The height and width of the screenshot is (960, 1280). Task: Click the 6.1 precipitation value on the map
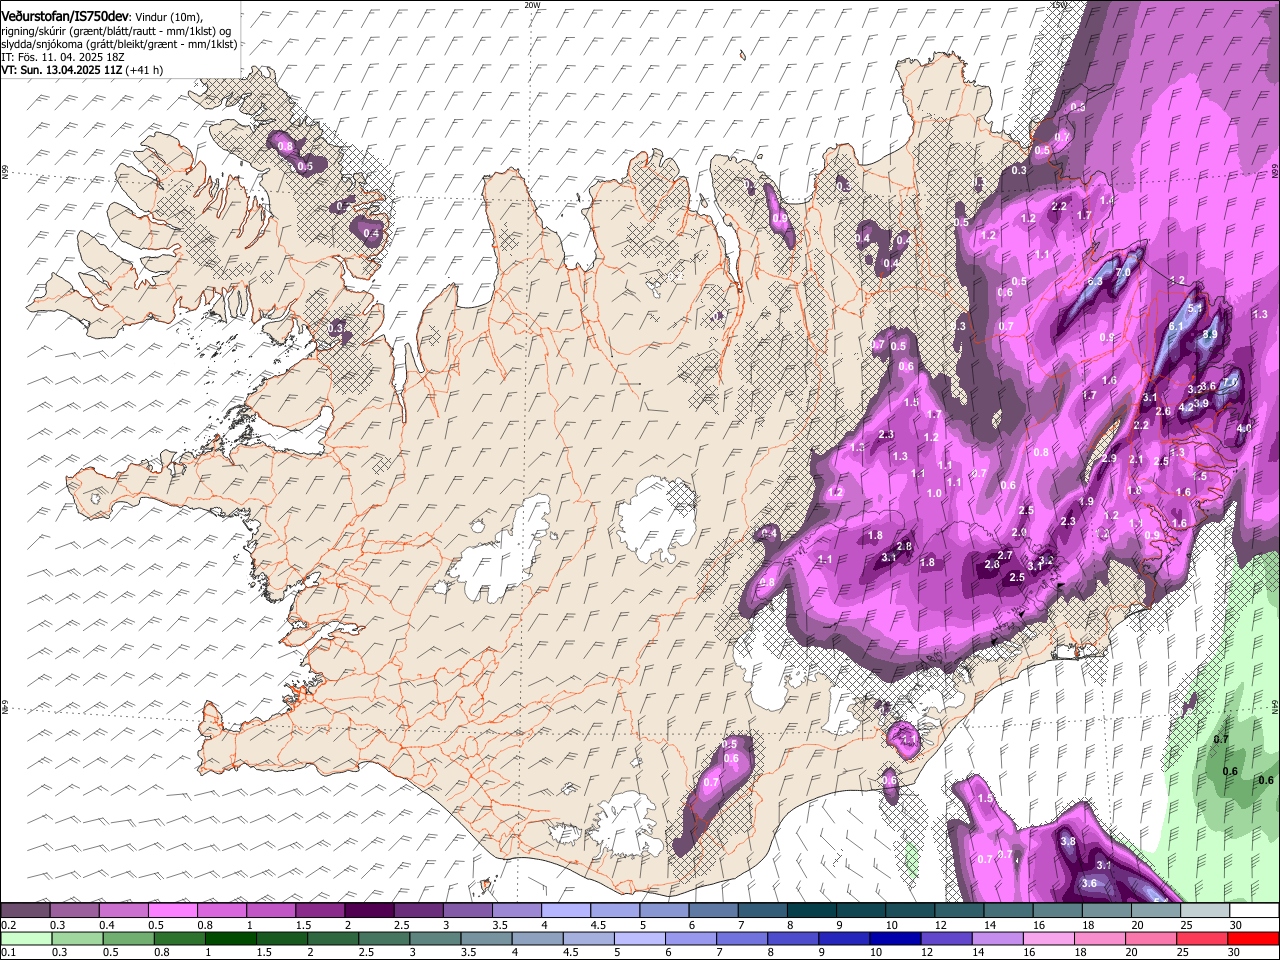(1176, 326)
